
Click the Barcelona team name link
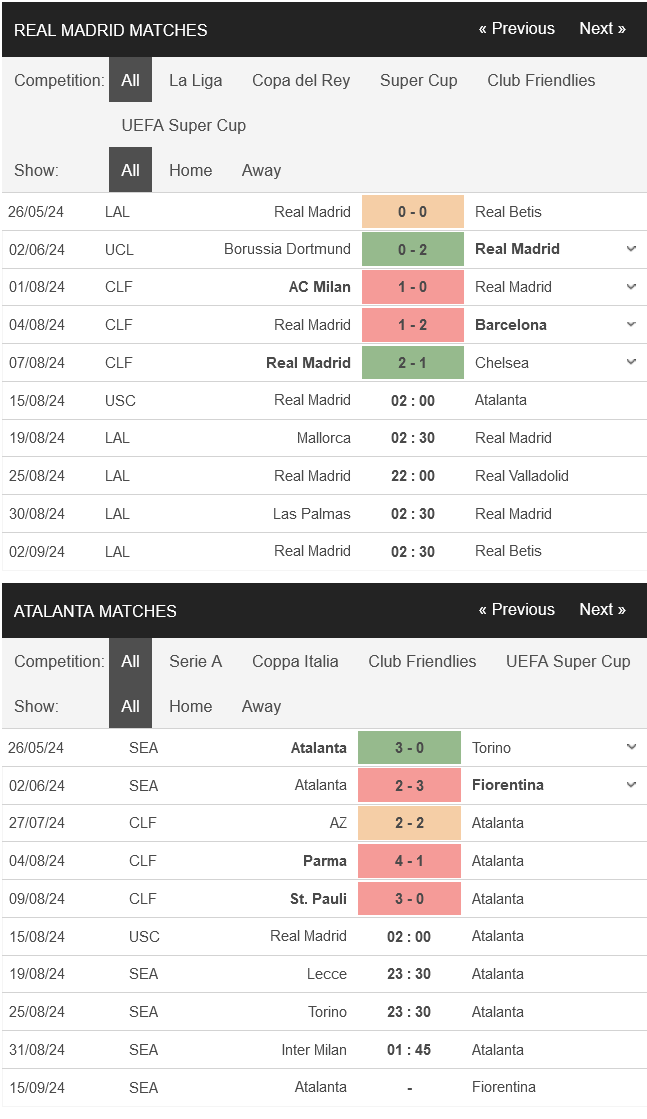(x=511, y=325)
